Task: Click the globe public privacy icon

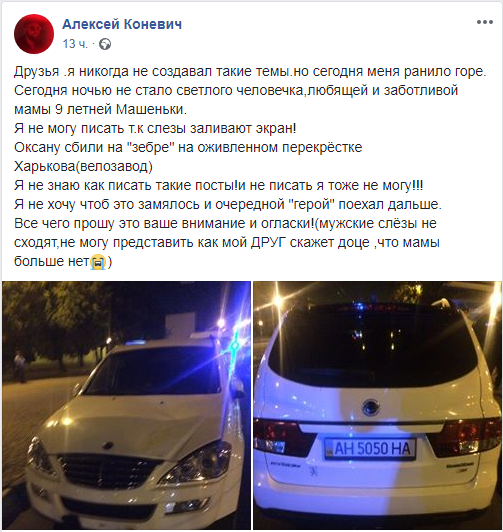Action: pyautogui.click(x=105, y=44)
